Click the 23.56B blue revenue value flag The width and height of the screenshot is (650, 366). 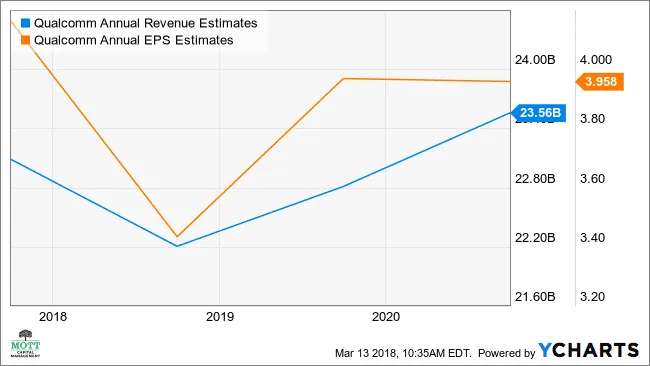click(538, 112)
